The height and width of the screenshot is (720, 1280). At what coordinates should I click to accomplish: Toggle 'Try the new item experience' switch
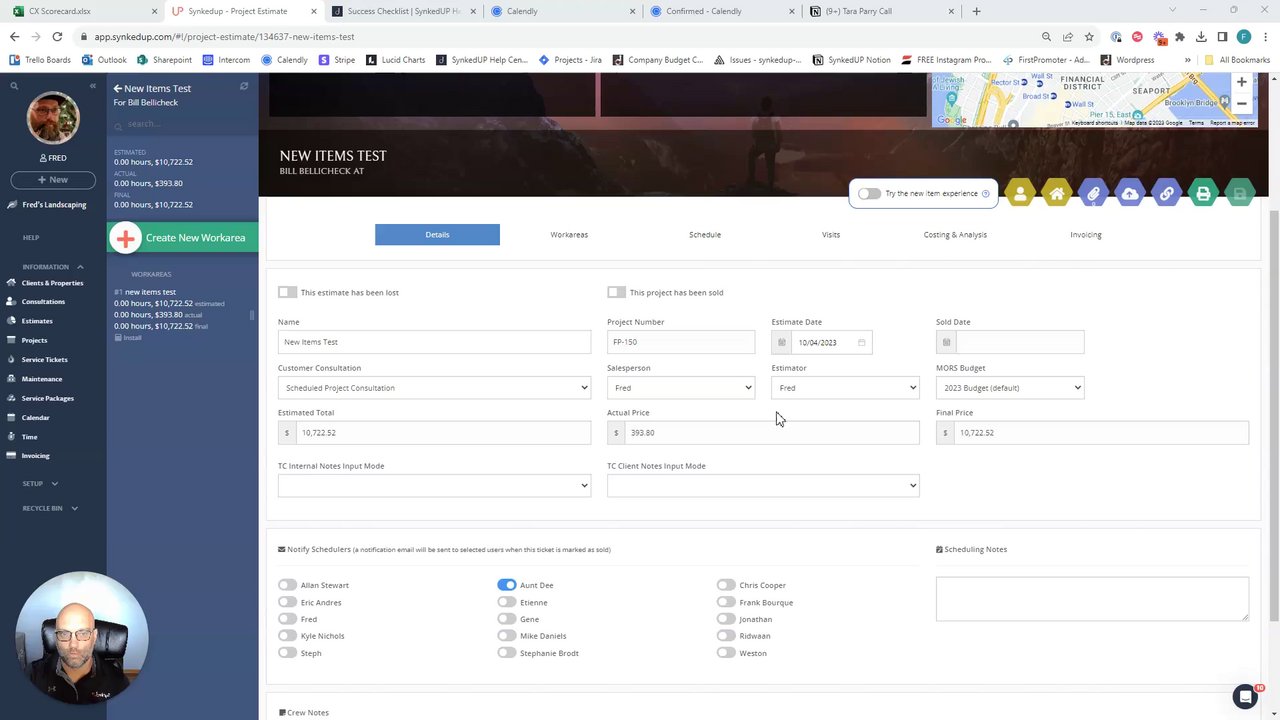click(869, 194)
